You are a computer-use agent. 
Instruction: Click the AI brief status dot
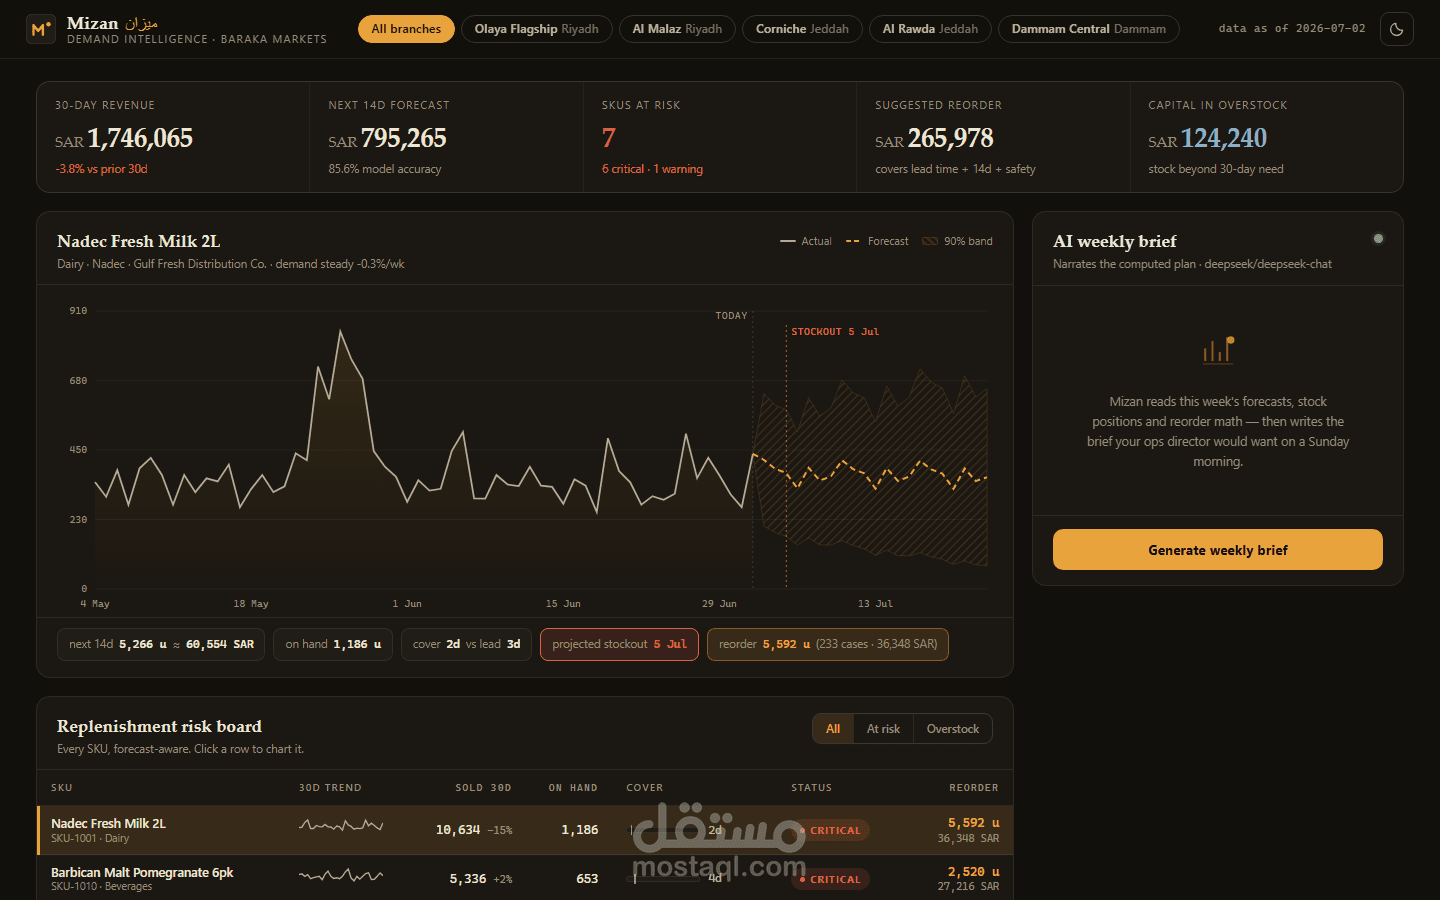1378,239
